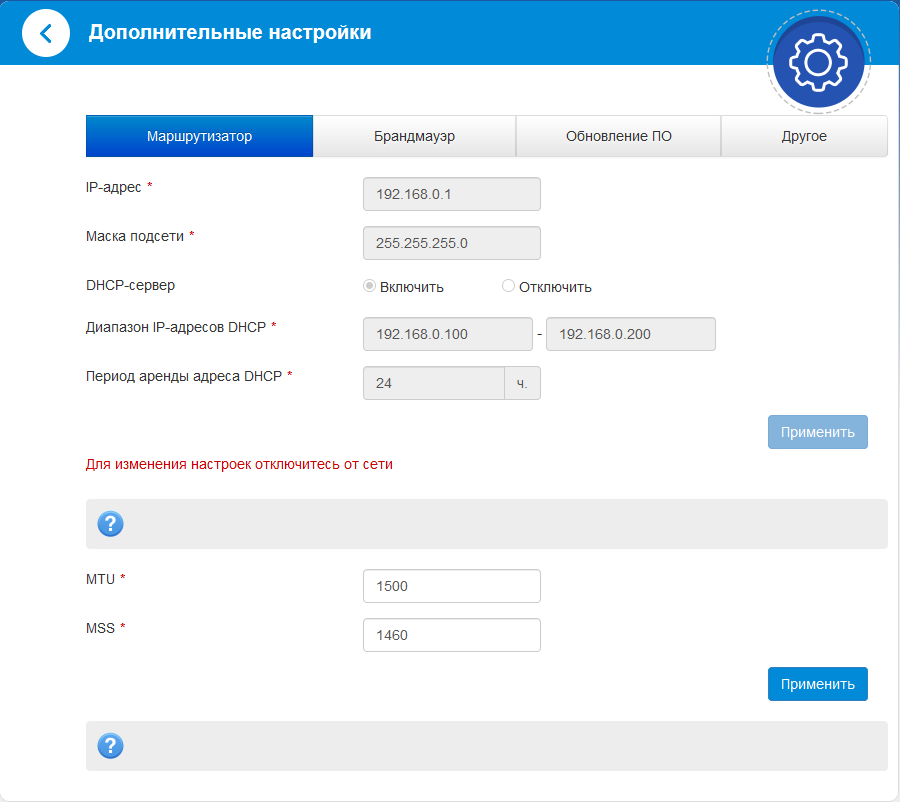
Task: Click Применить under the MSS field
Action: click(817, 684)
